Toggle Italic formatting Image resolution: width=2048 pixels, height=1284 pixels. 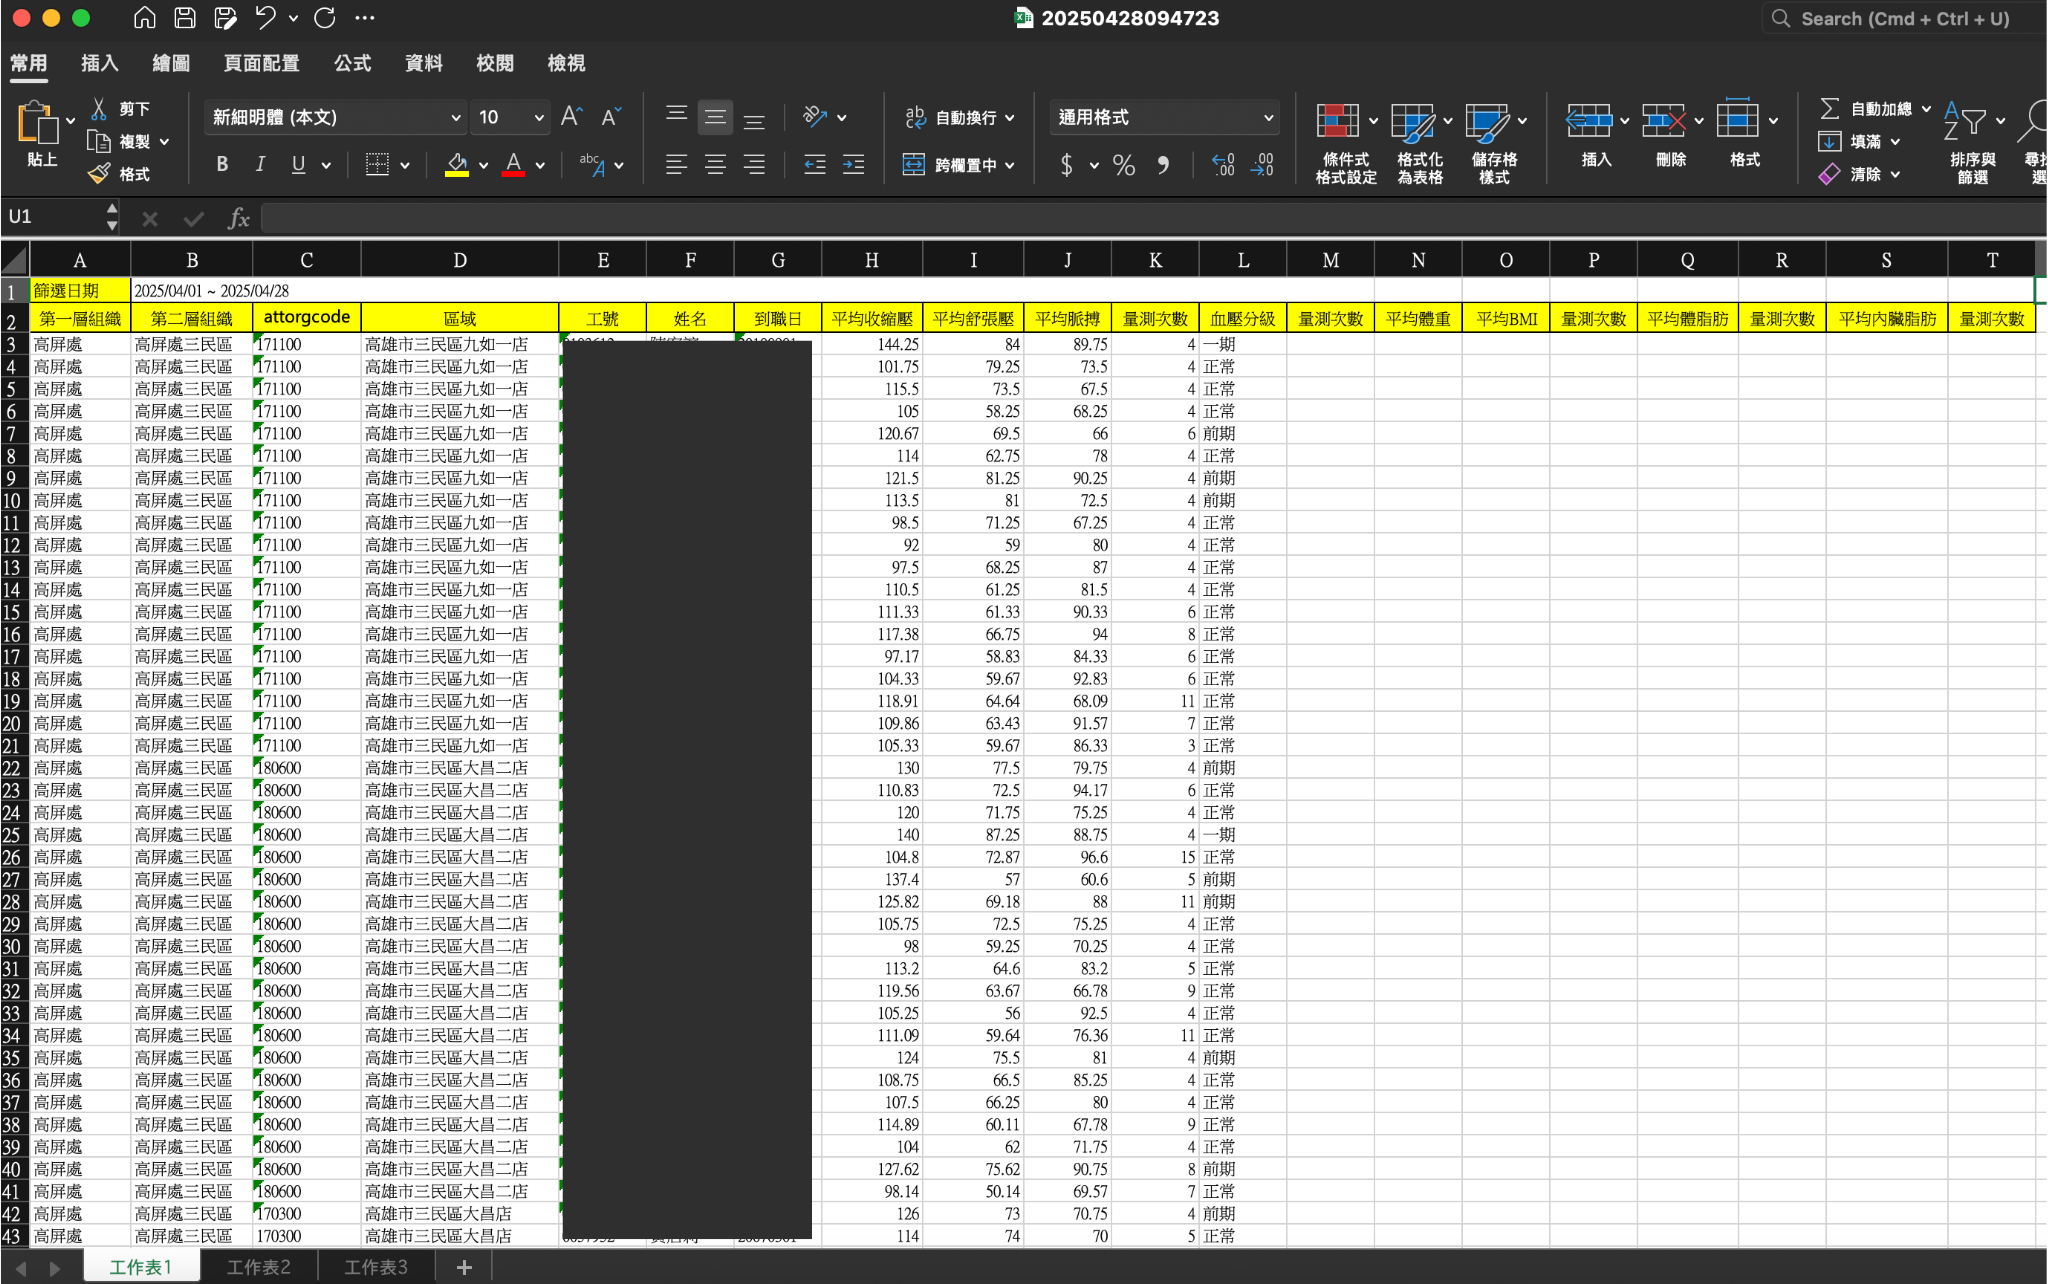point(260,165)
